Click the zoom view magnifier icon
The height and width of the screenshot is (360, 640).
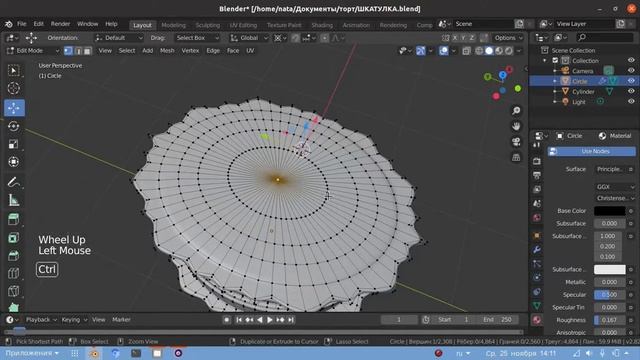click(516, 111)
